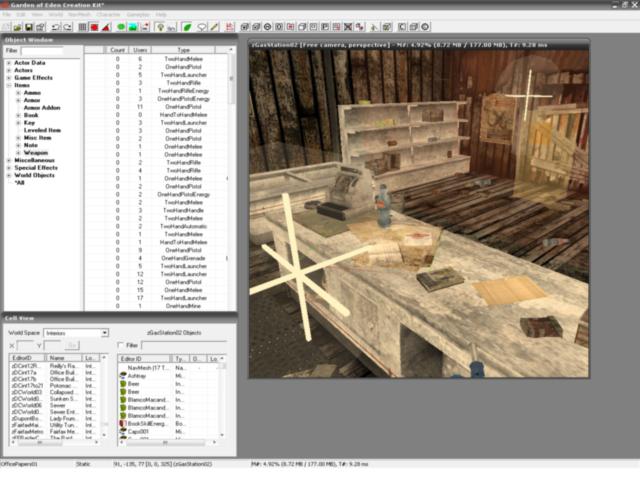Click the green blob heightmap editing icon
640x480 pixels.
point(121,27)
